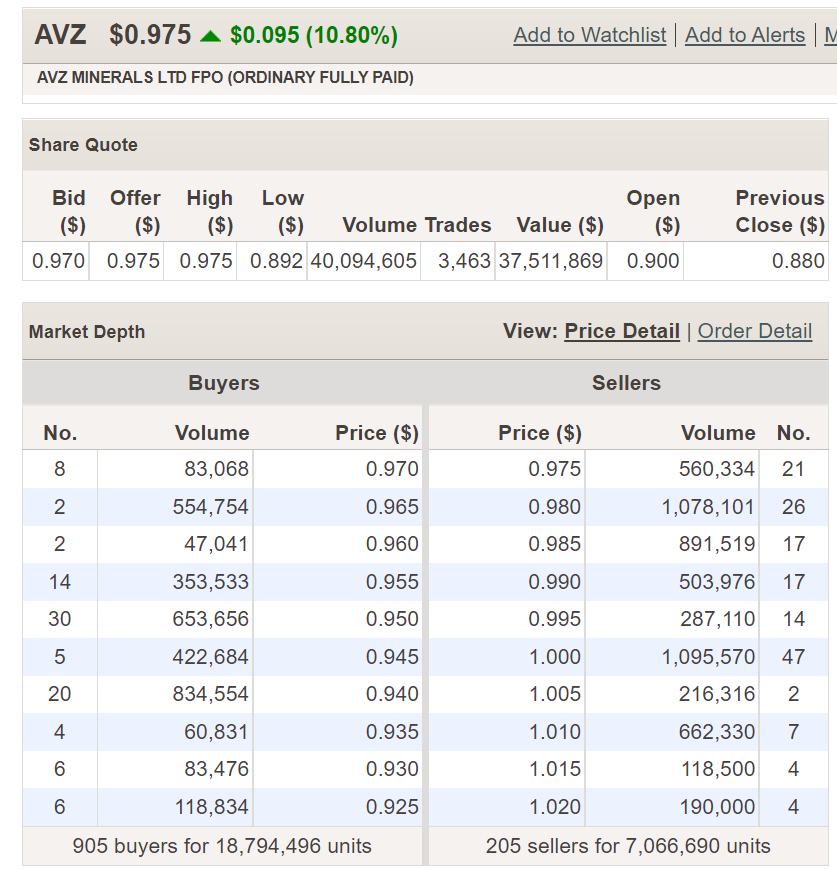This screenshot has width=837, height=869.
Task: Click seller price 1.000
Action: click(555, 657)
